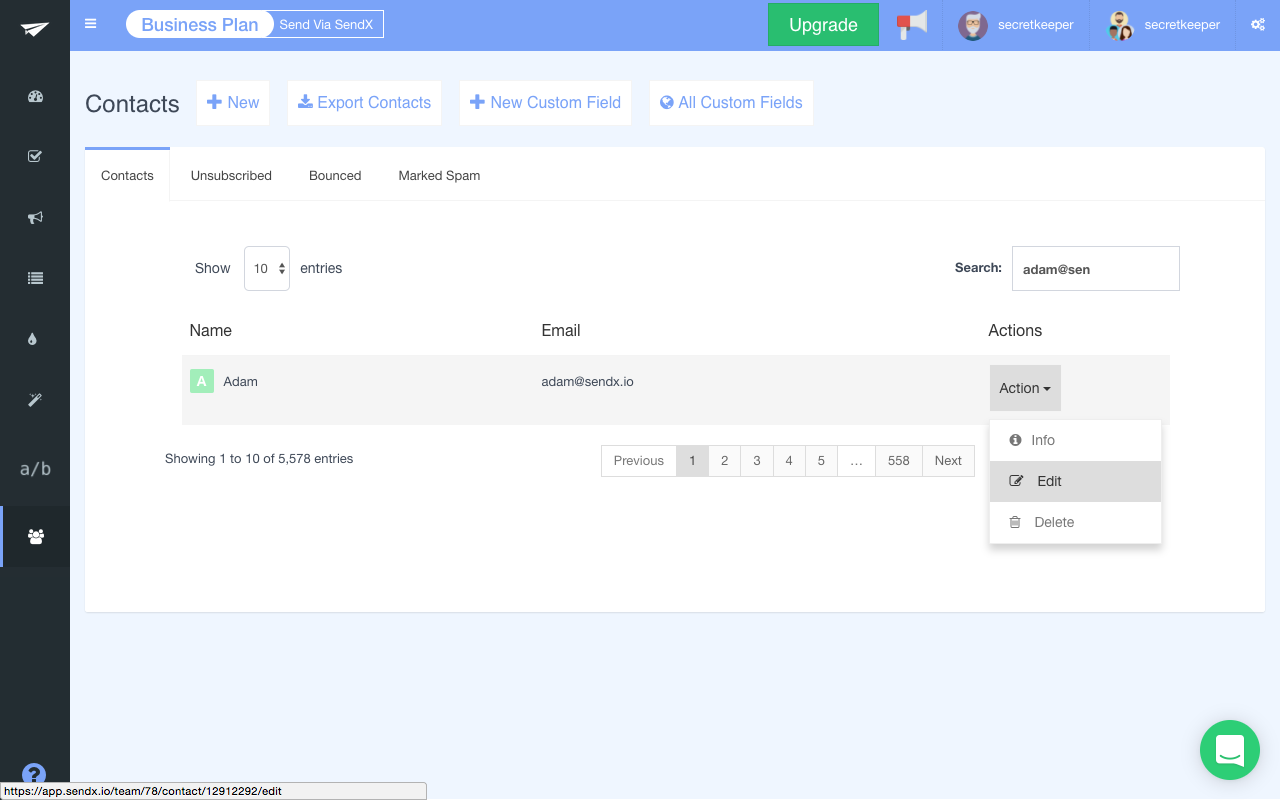1280x800 pixels.
Task: Go to page 558
Action: pyautogui.click(x=899, y=460)
